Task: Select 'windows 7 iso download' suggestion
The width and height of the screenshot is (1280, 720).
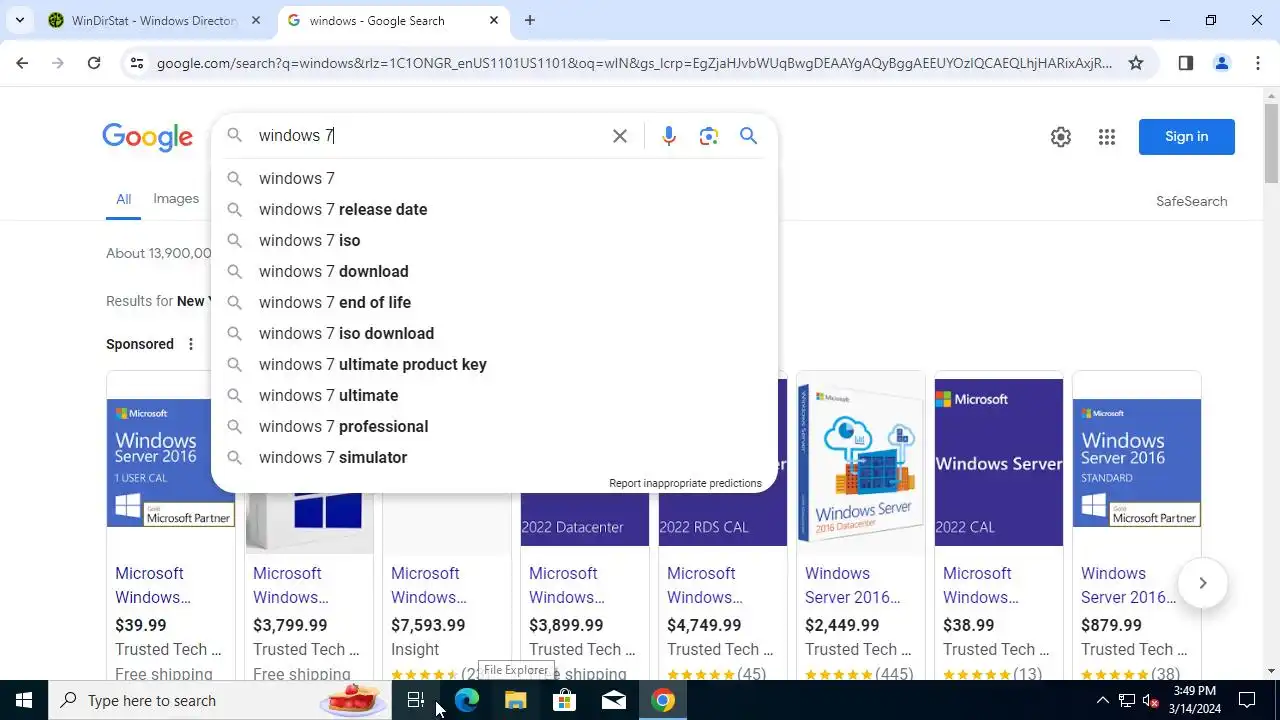Action: tap(495, 333)
